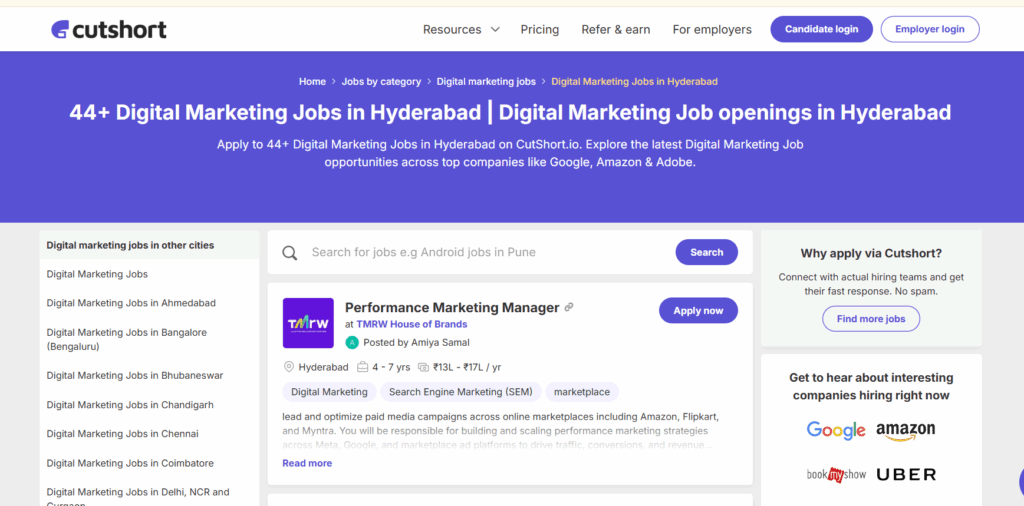Viewport: 1024px width, 506px height.
Task: Click the Uber logo
Action: pos(906,475)
